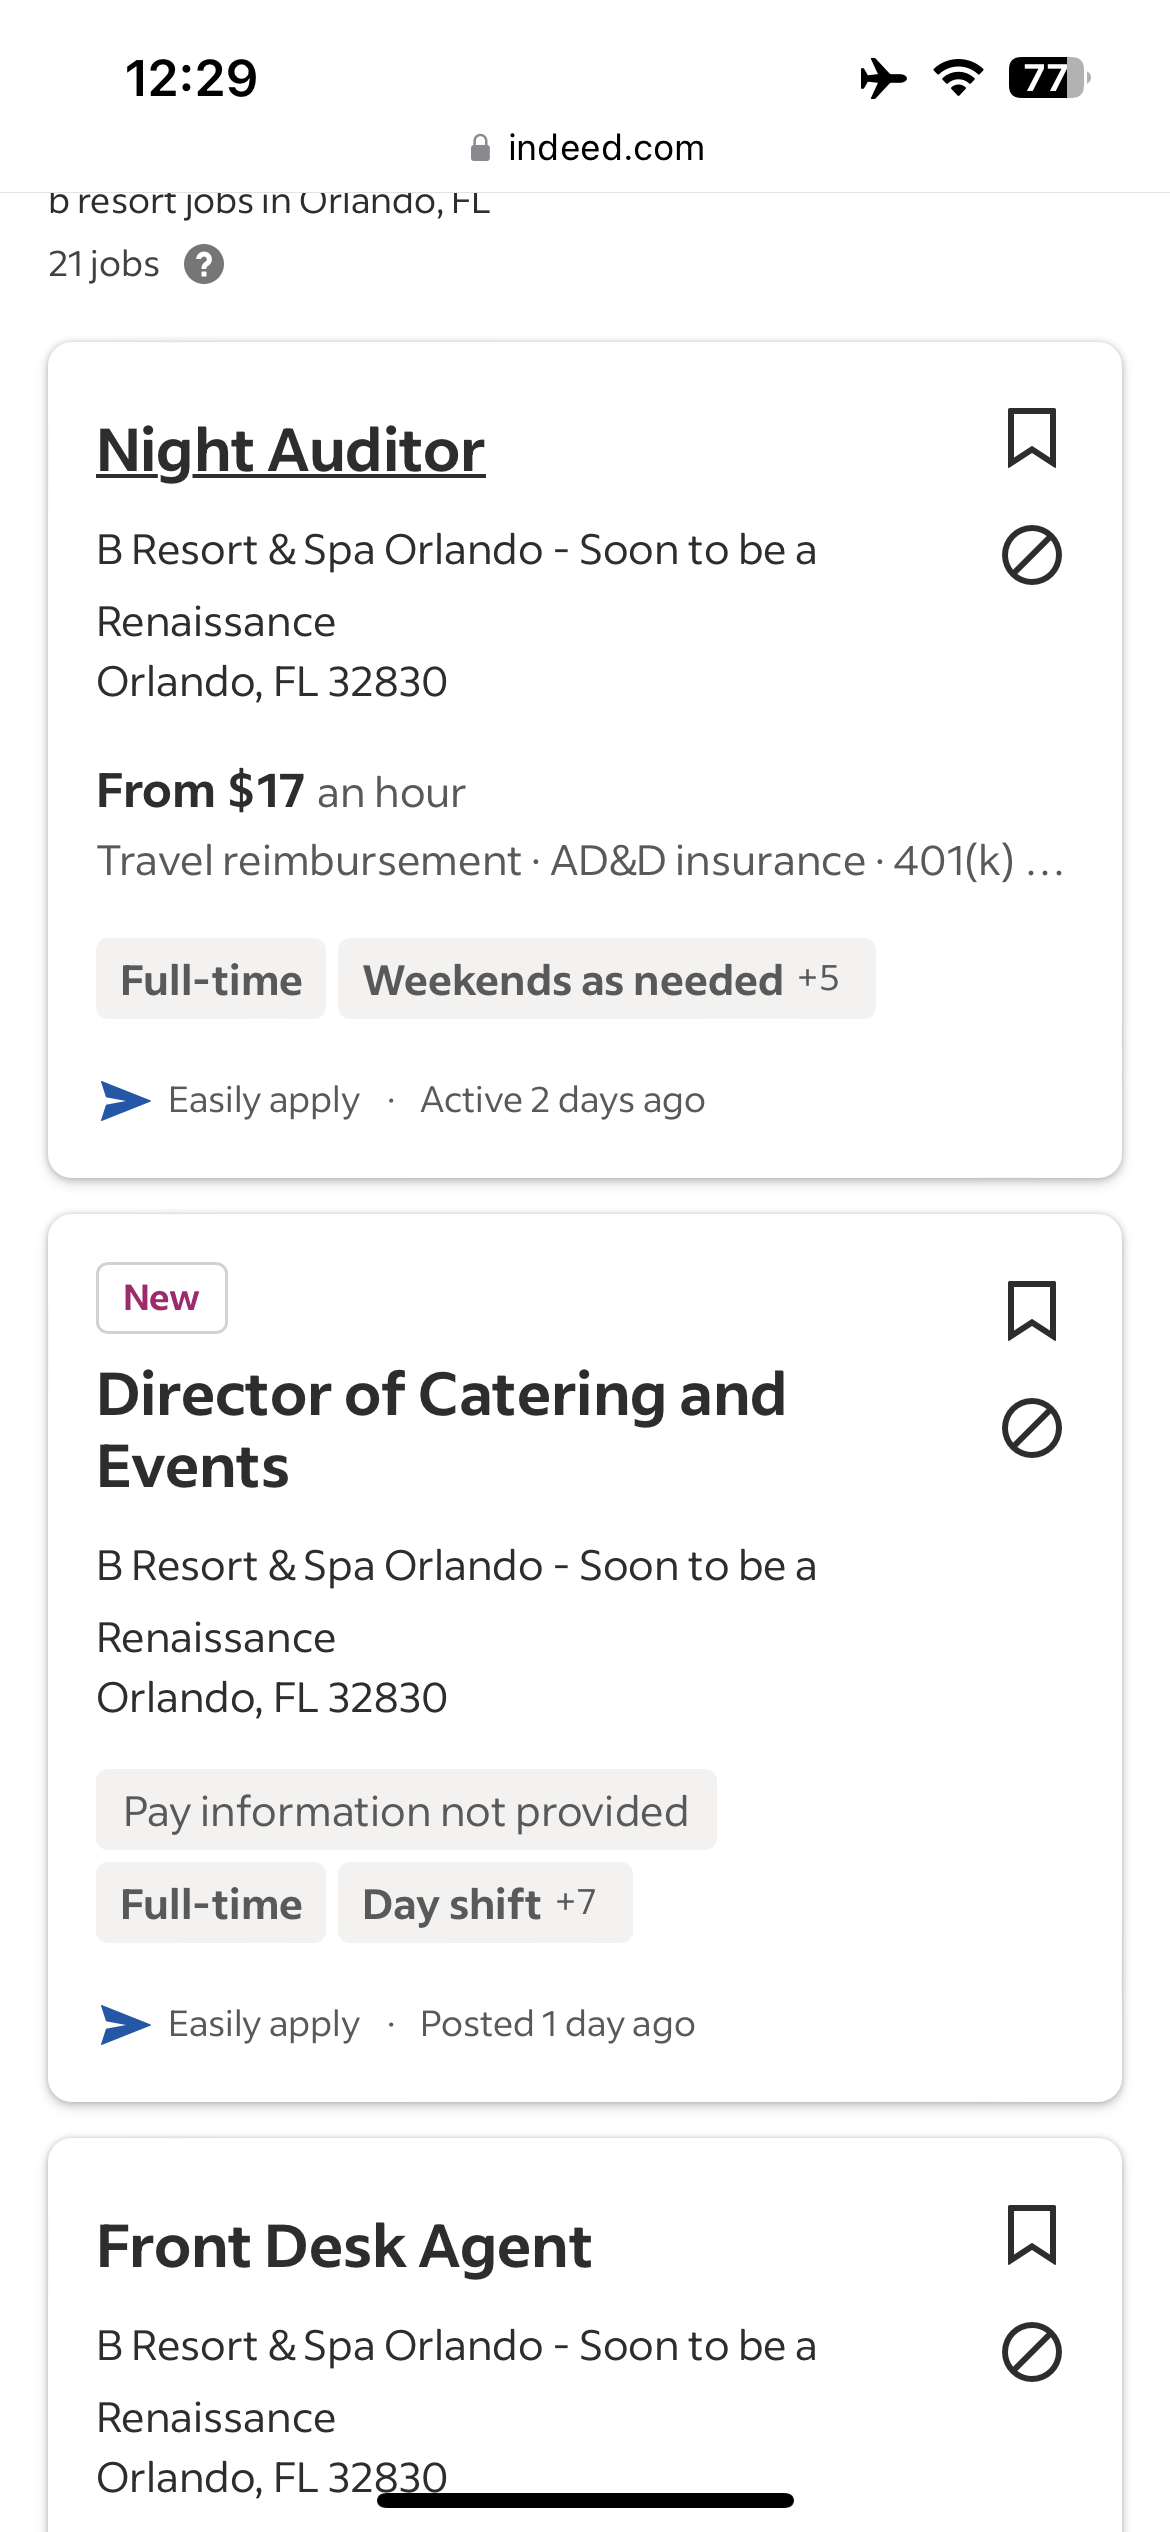Viewport: 1170px width, 2532px height.
Task: Bookmark the Director of Catering job
Action: [x=1031, y=1311]
